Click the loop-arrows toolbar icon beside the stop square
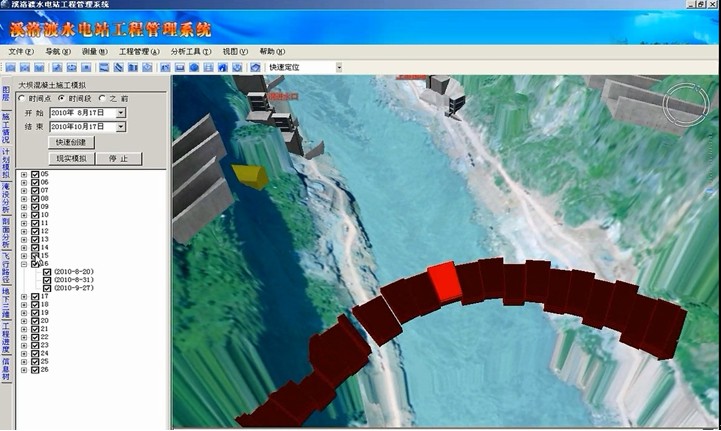 72,68
